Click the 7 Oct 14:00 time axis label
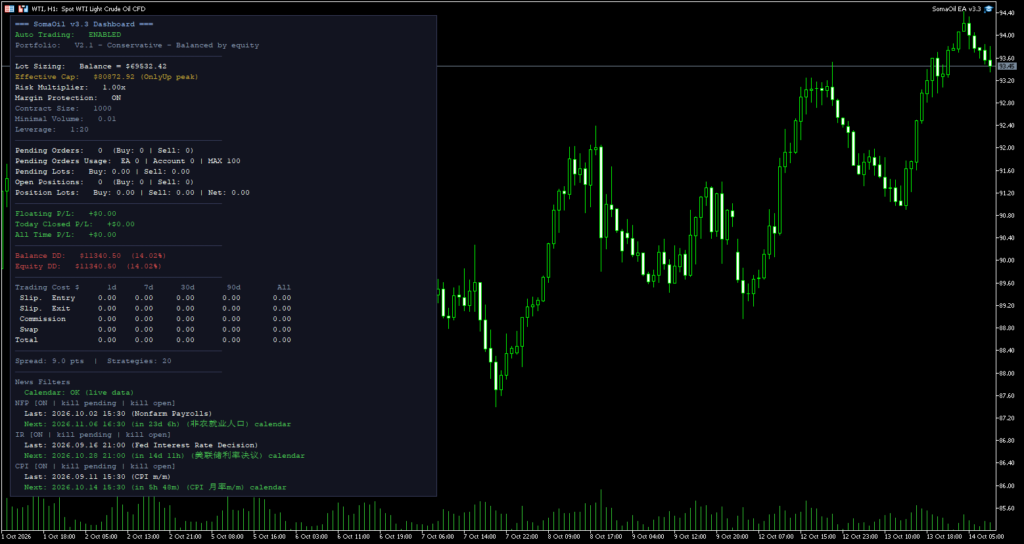Screen dimensions: 1024x544 click(481, 536)
